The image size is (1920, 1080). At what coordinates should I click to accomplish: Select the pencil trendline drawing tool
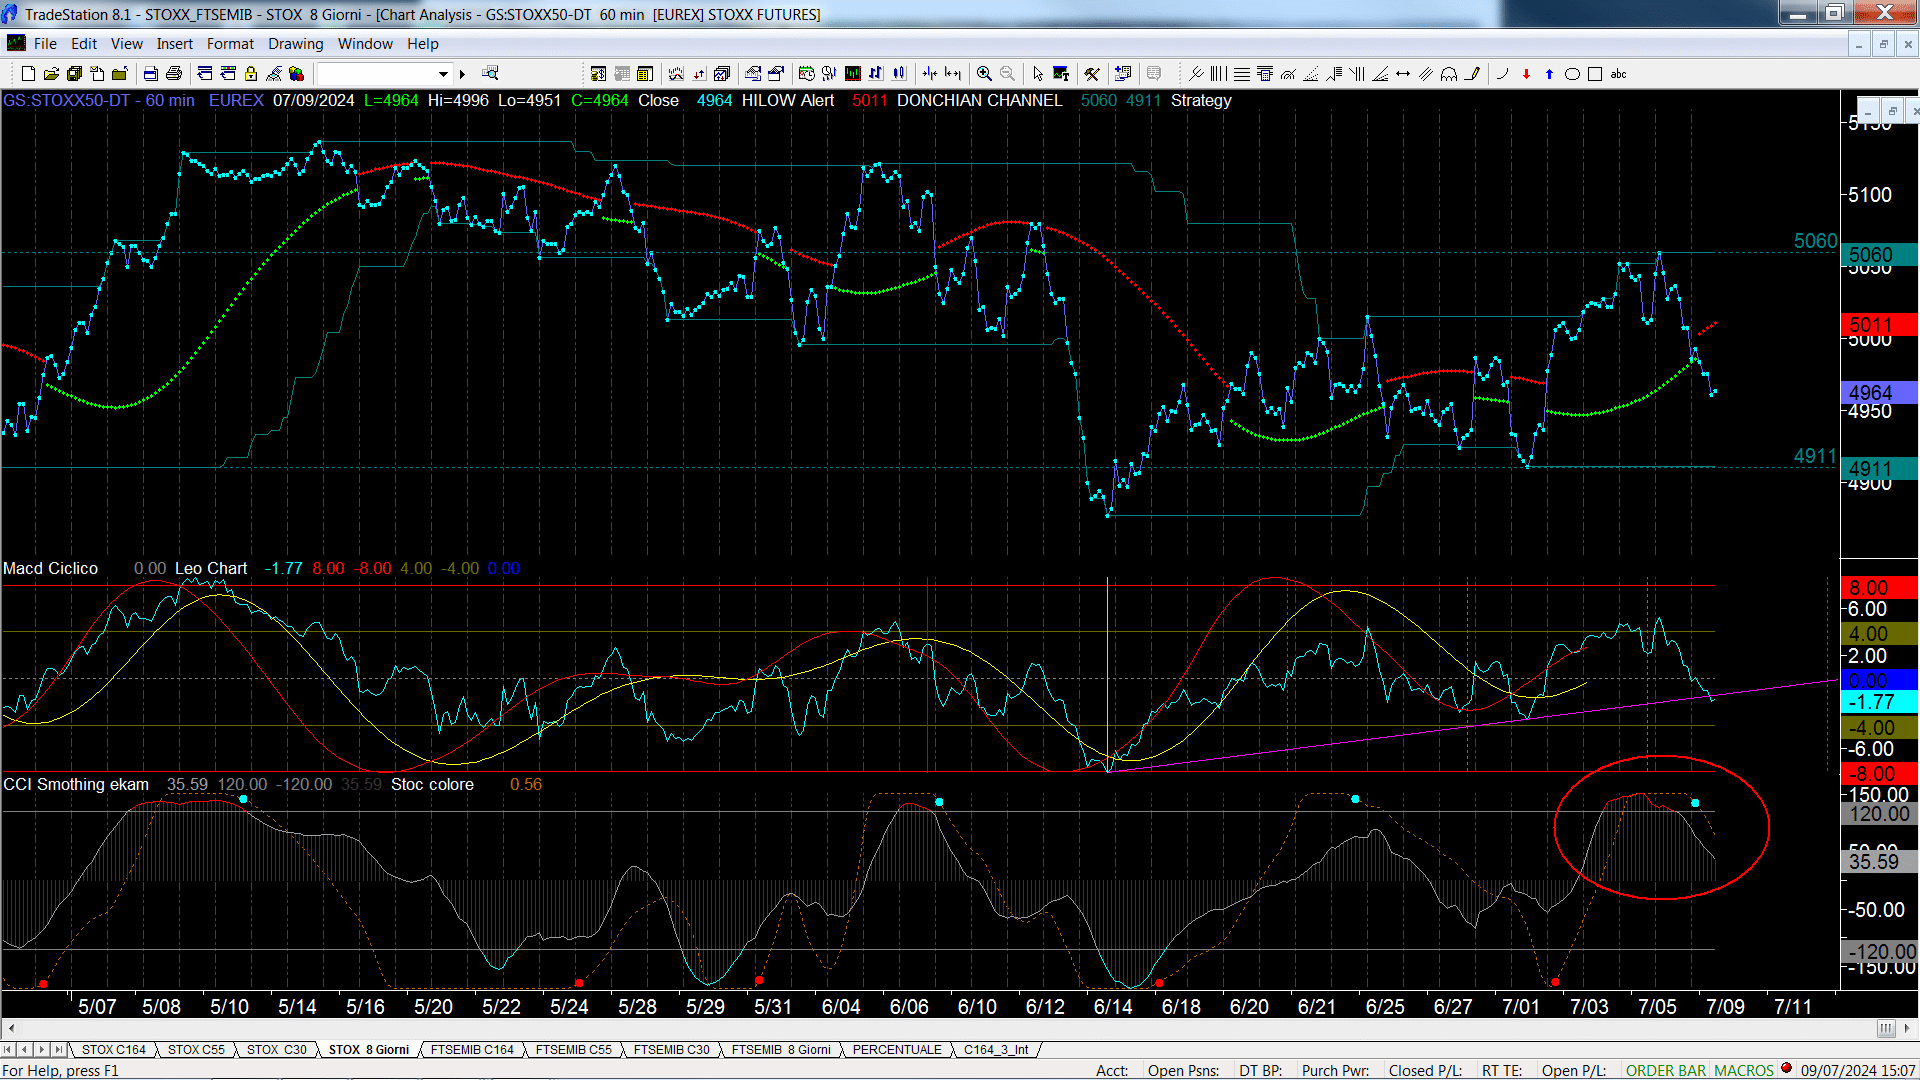coord(1472,74)
